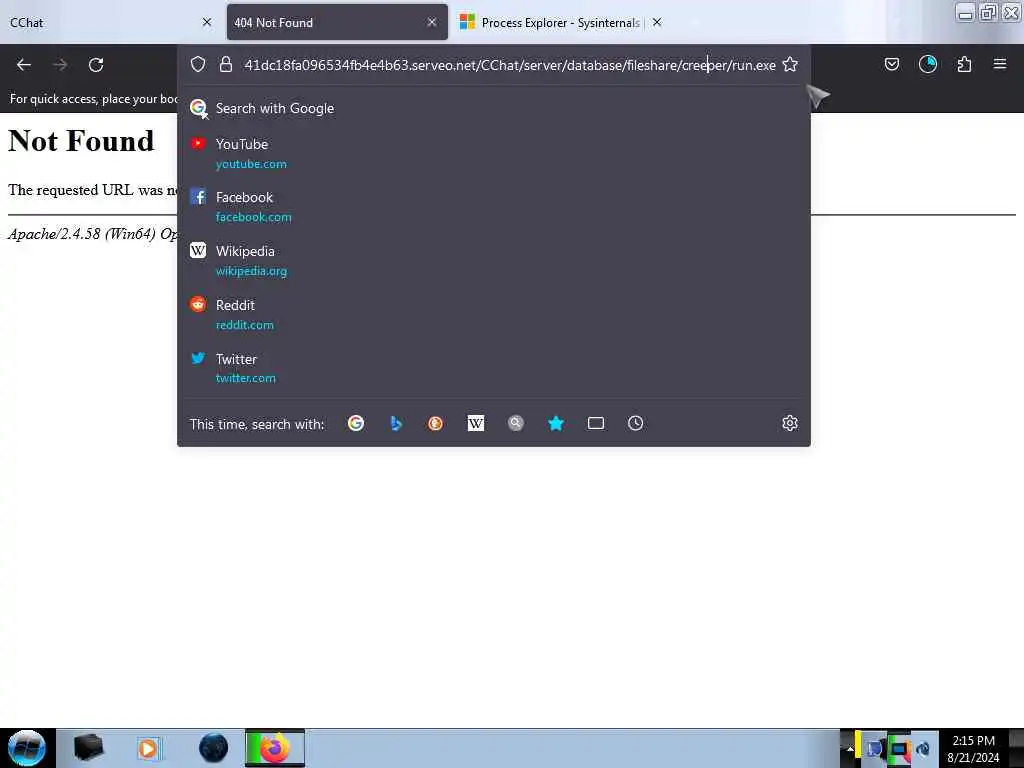
Task: Close the 404 Not Found tab
Action: coord(432,22)
